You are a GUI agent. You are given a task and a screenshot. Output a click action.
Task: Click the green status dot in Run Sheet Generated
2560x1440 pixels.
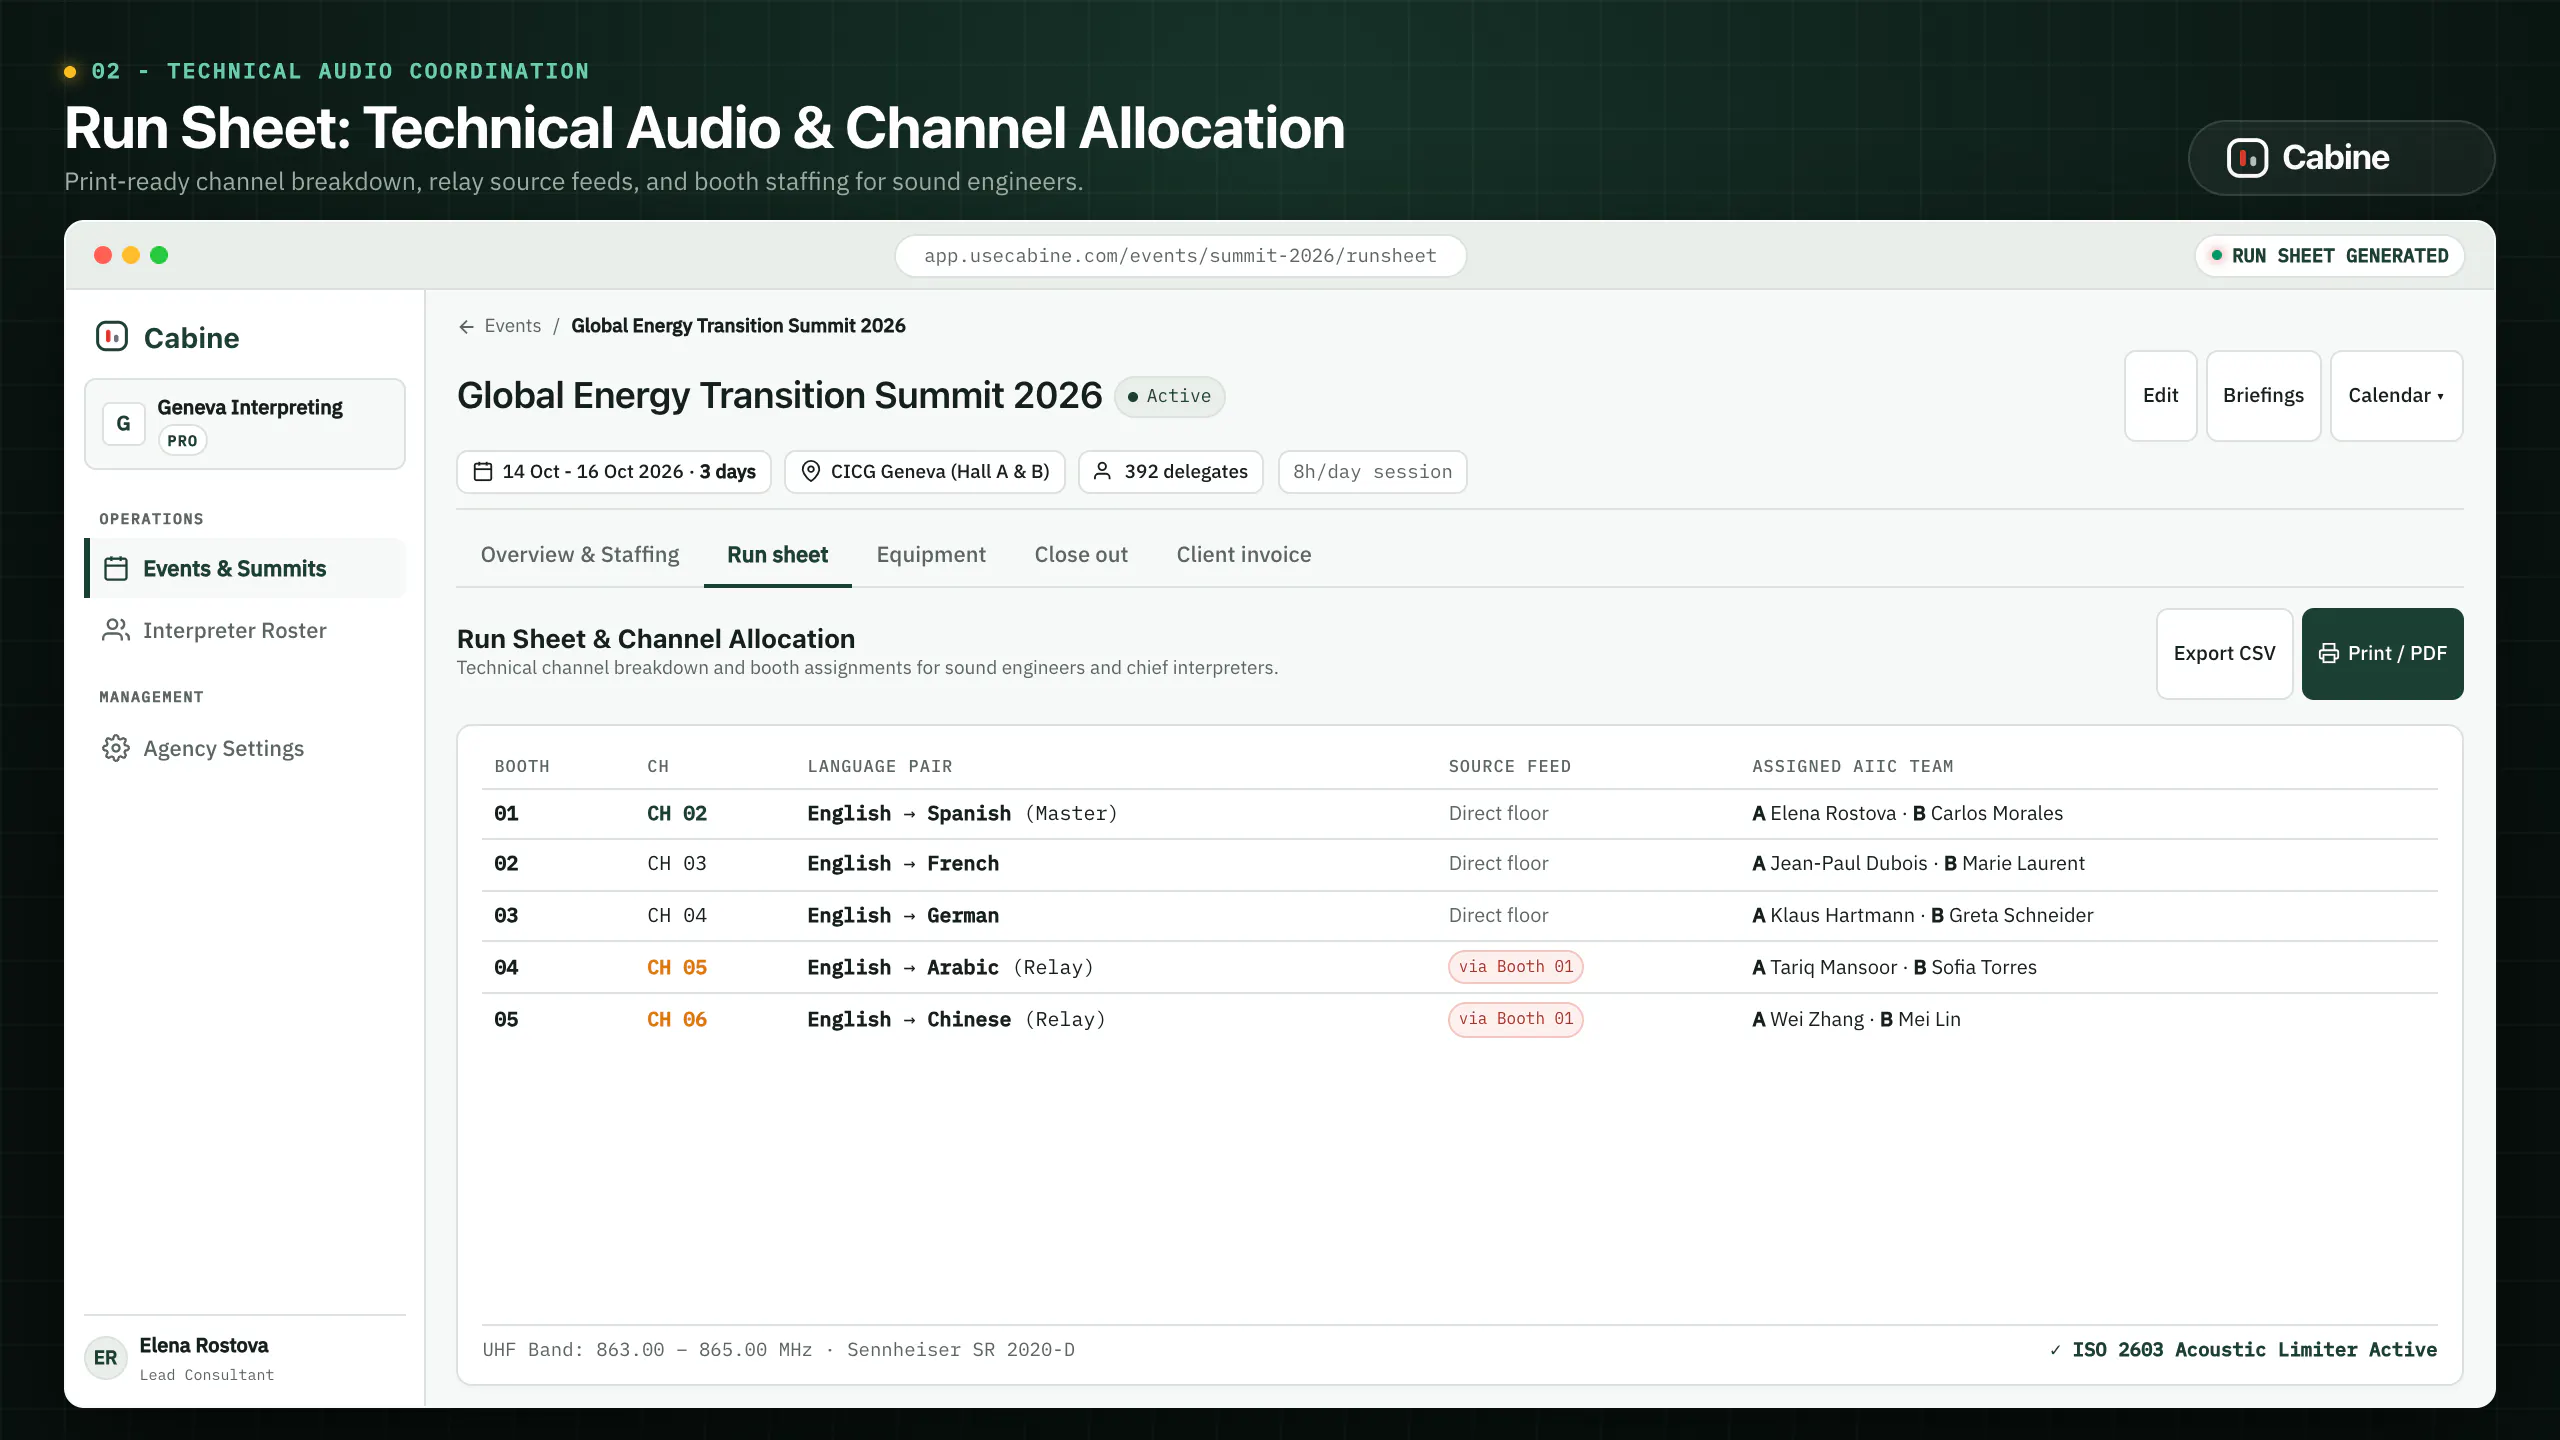point(2217,255)
